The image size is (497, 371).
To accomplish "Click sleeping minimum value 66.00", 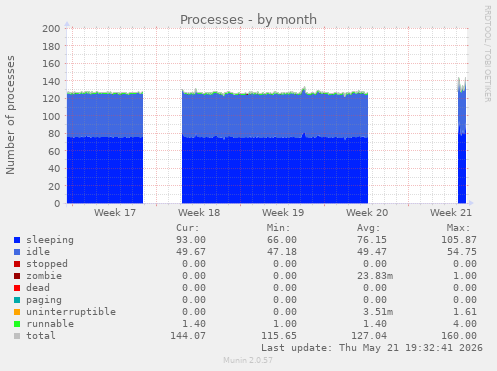I will point(282,240).
